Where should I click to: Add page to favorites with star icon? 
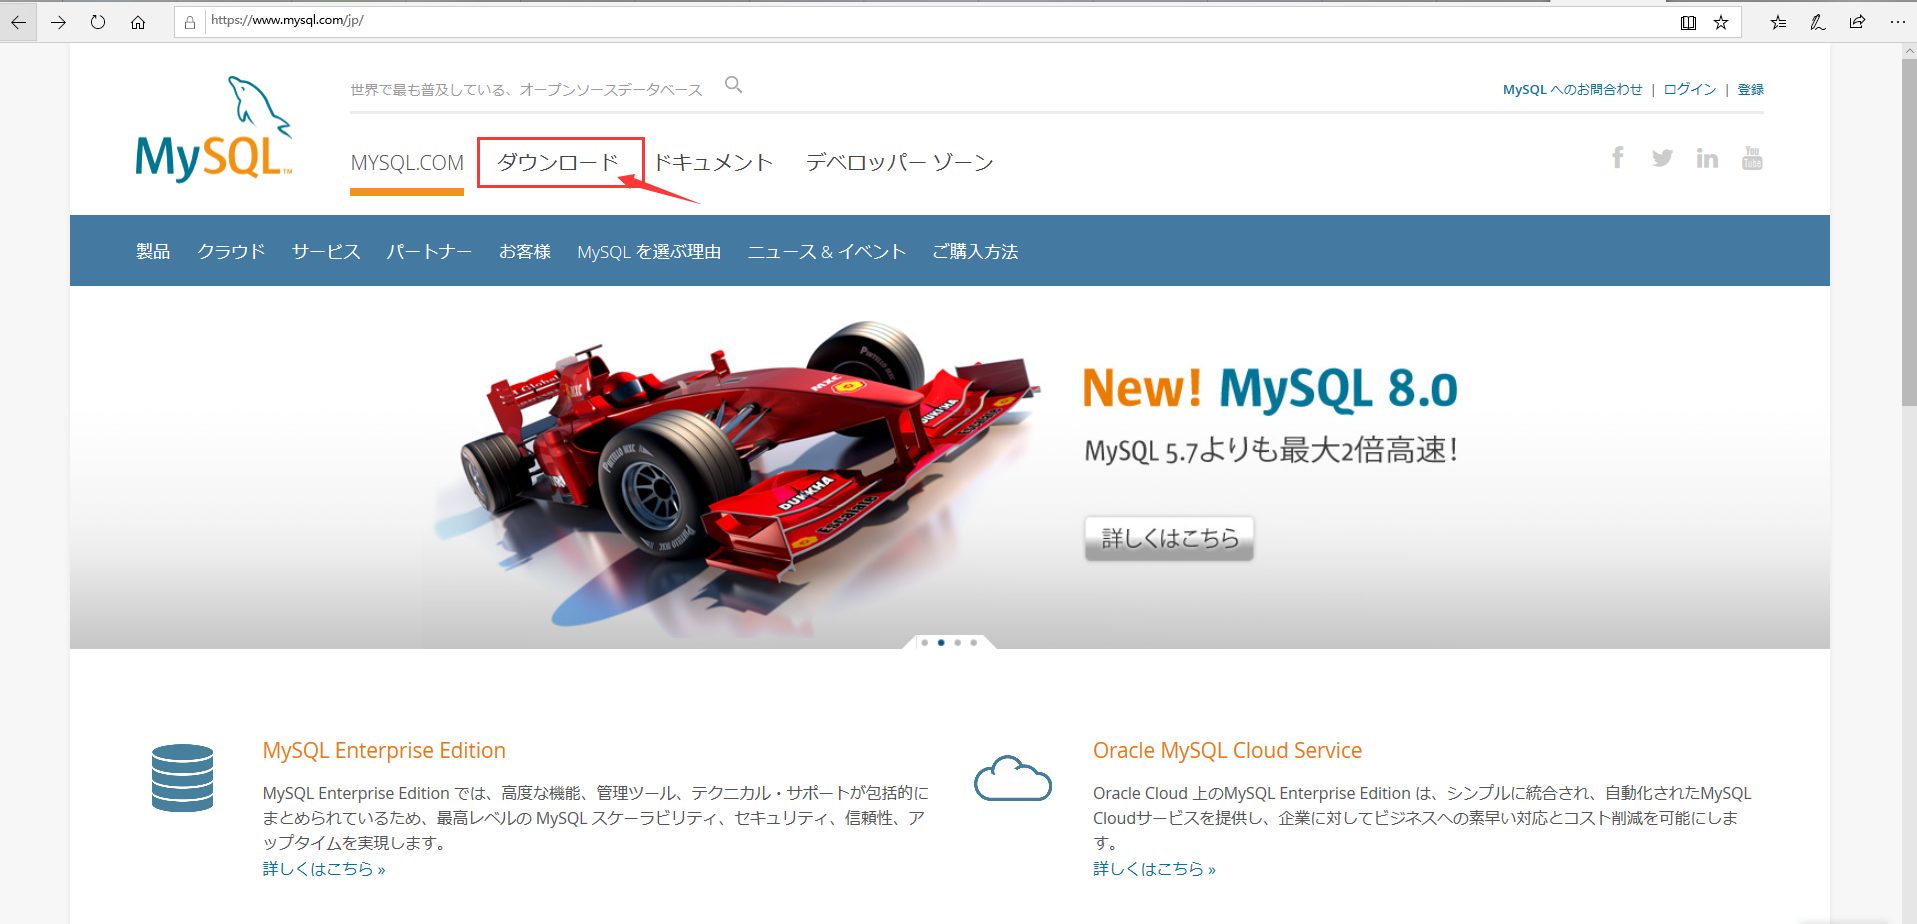pos(1721,22)
